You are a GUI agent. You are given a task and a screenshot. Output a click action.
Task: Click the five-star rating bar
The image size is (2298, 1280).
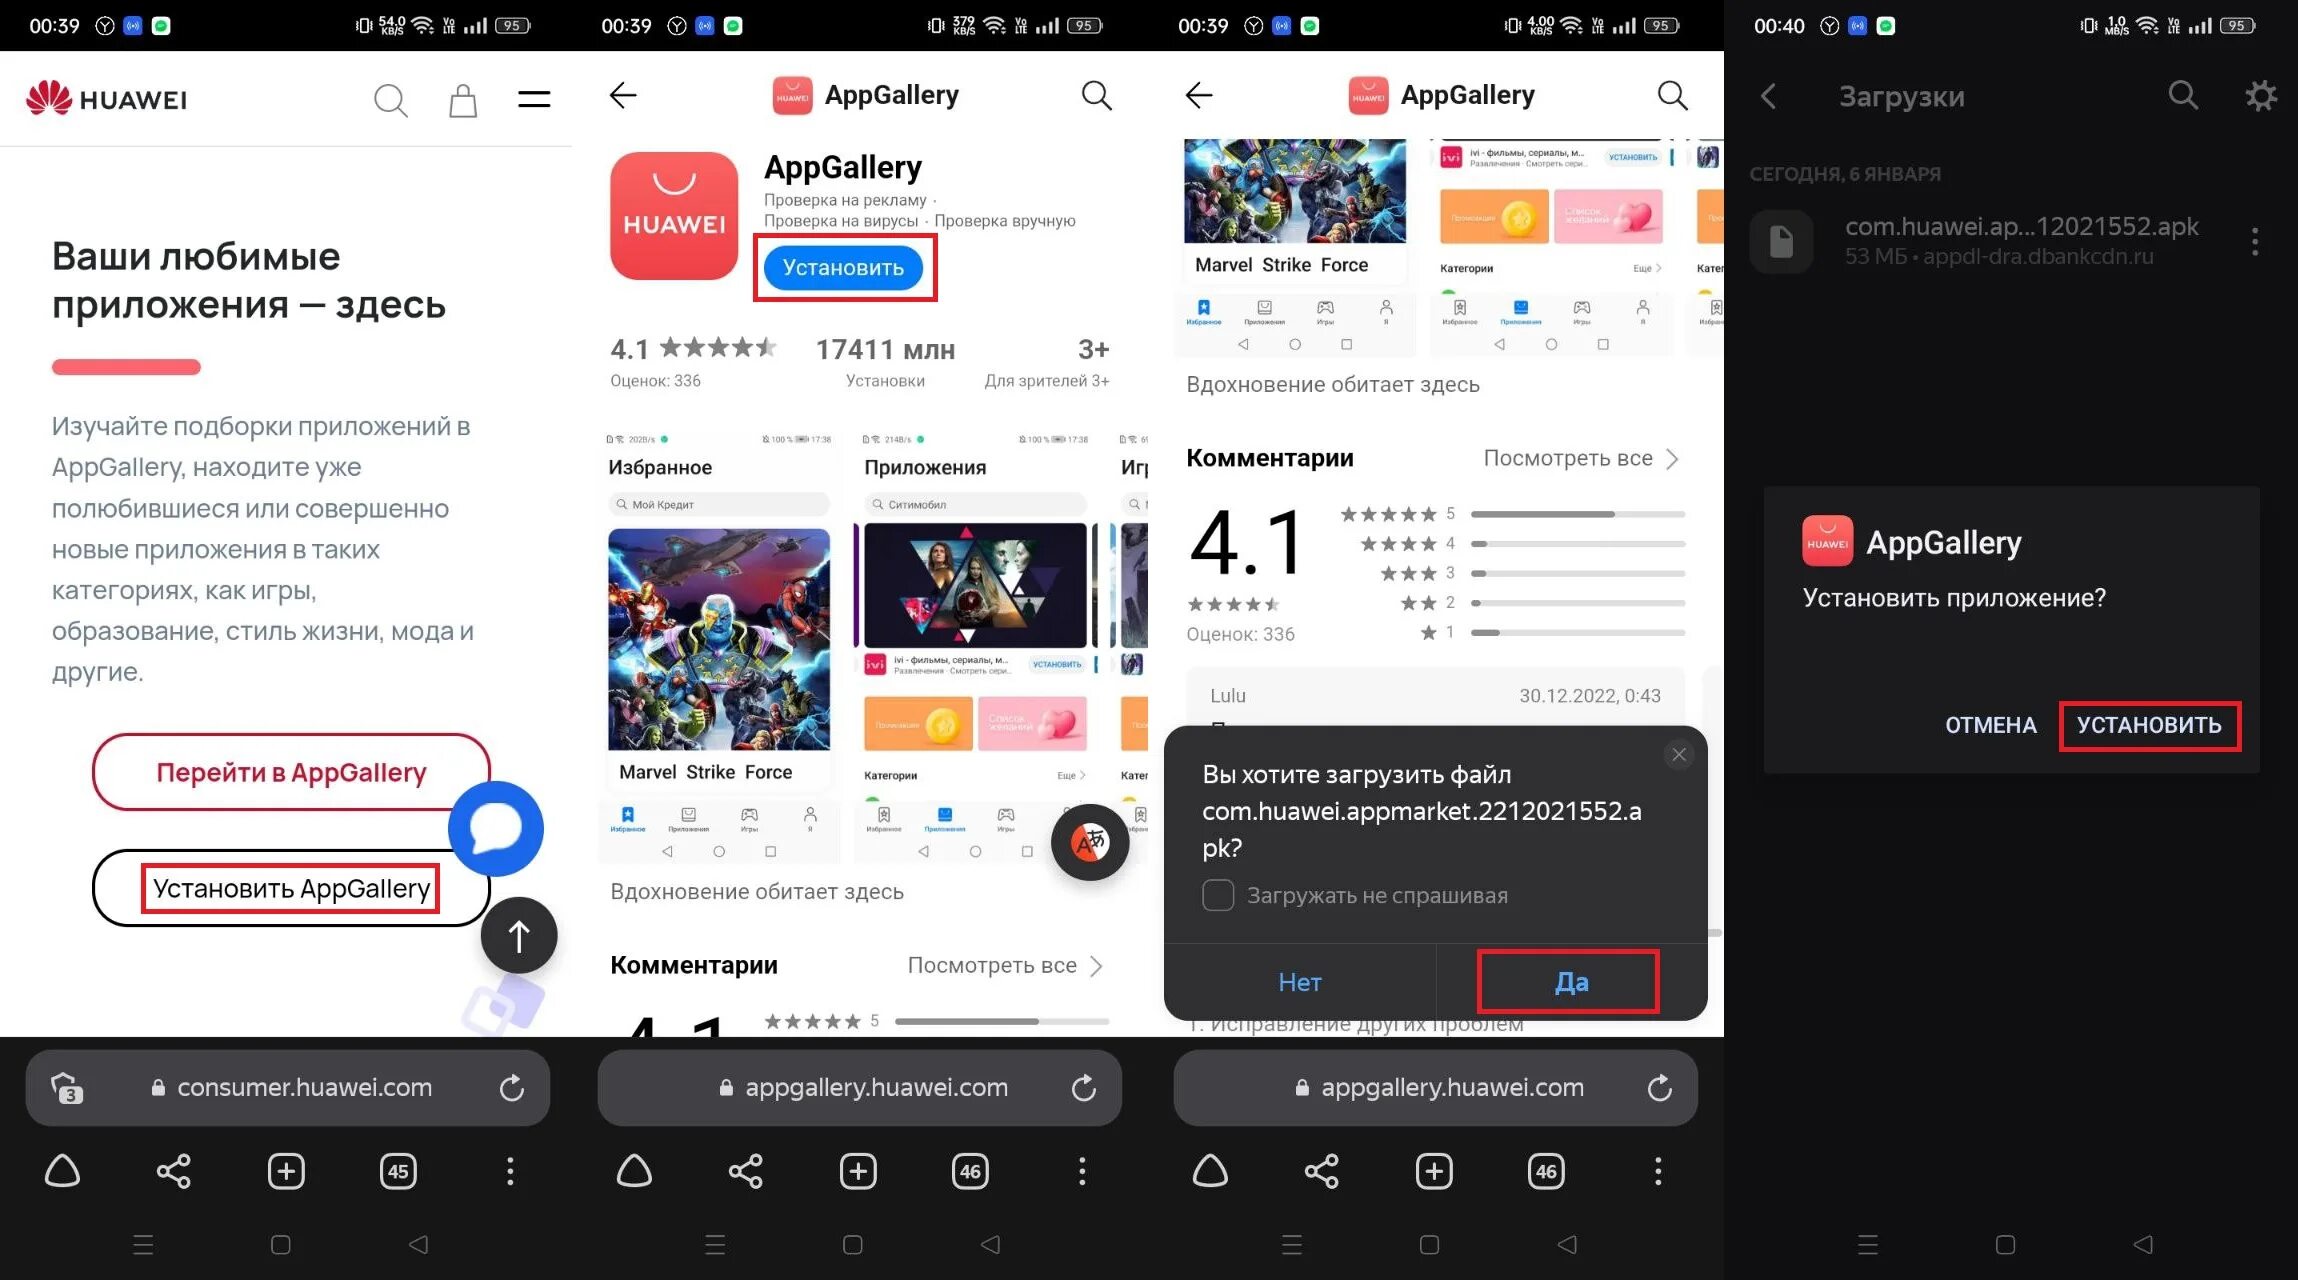(x=1577, y=514)
